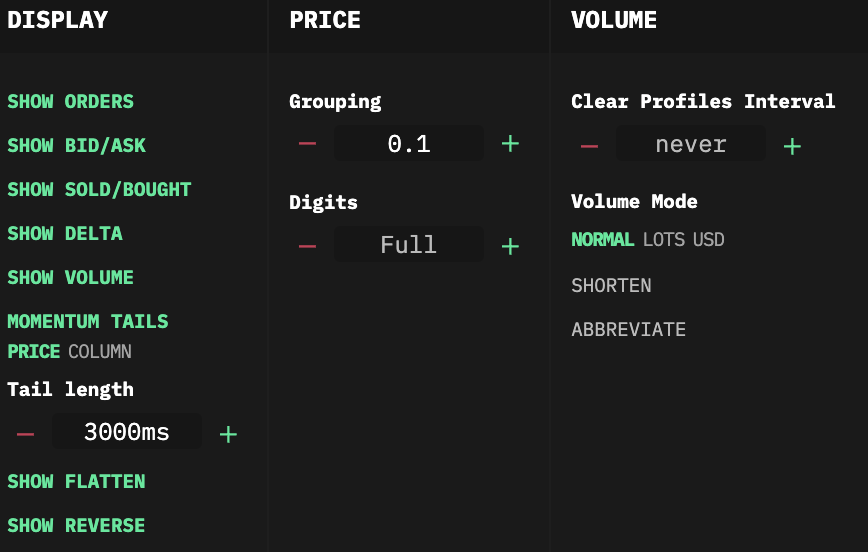Image resolution: width=868 pixels, height=552 pixels.
Task: Decrease the Clear Profiles Interval
Action: [x=589, y=146]
